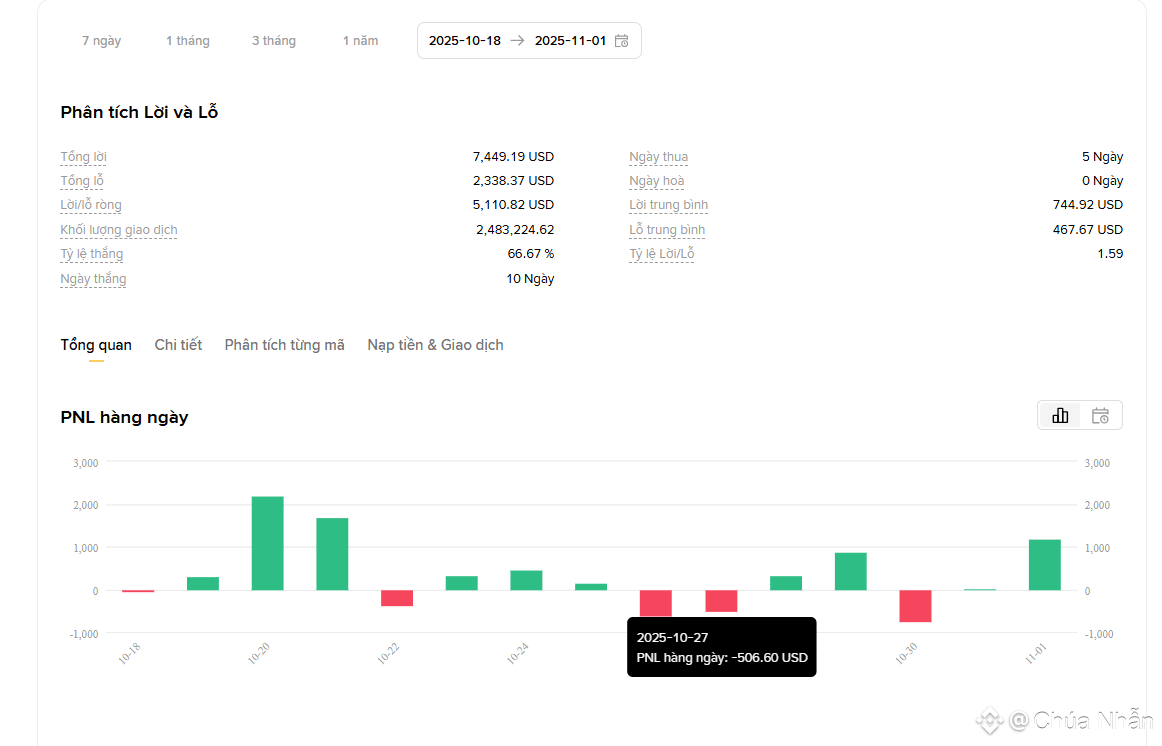Click the 467.67 USD average loss value
Image resolution: width=1162 pixels, height=746 pixels.
pos(1087,230)
